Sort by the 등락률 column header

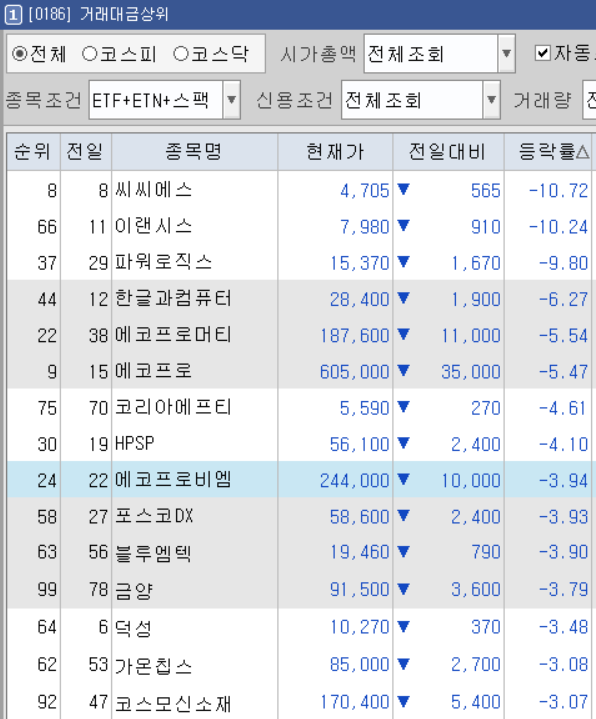(548, 152)
